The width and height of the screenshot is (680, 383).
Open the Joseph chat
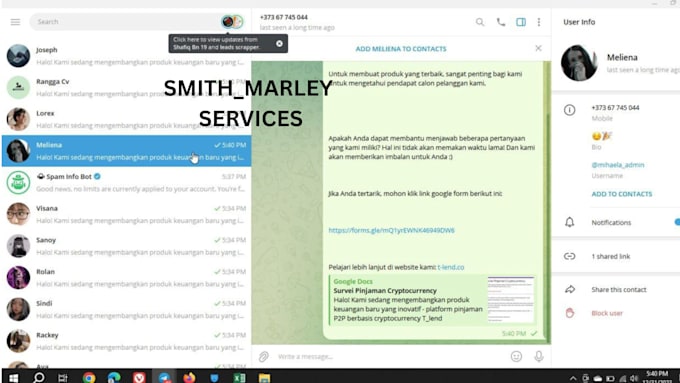(126, 56)
